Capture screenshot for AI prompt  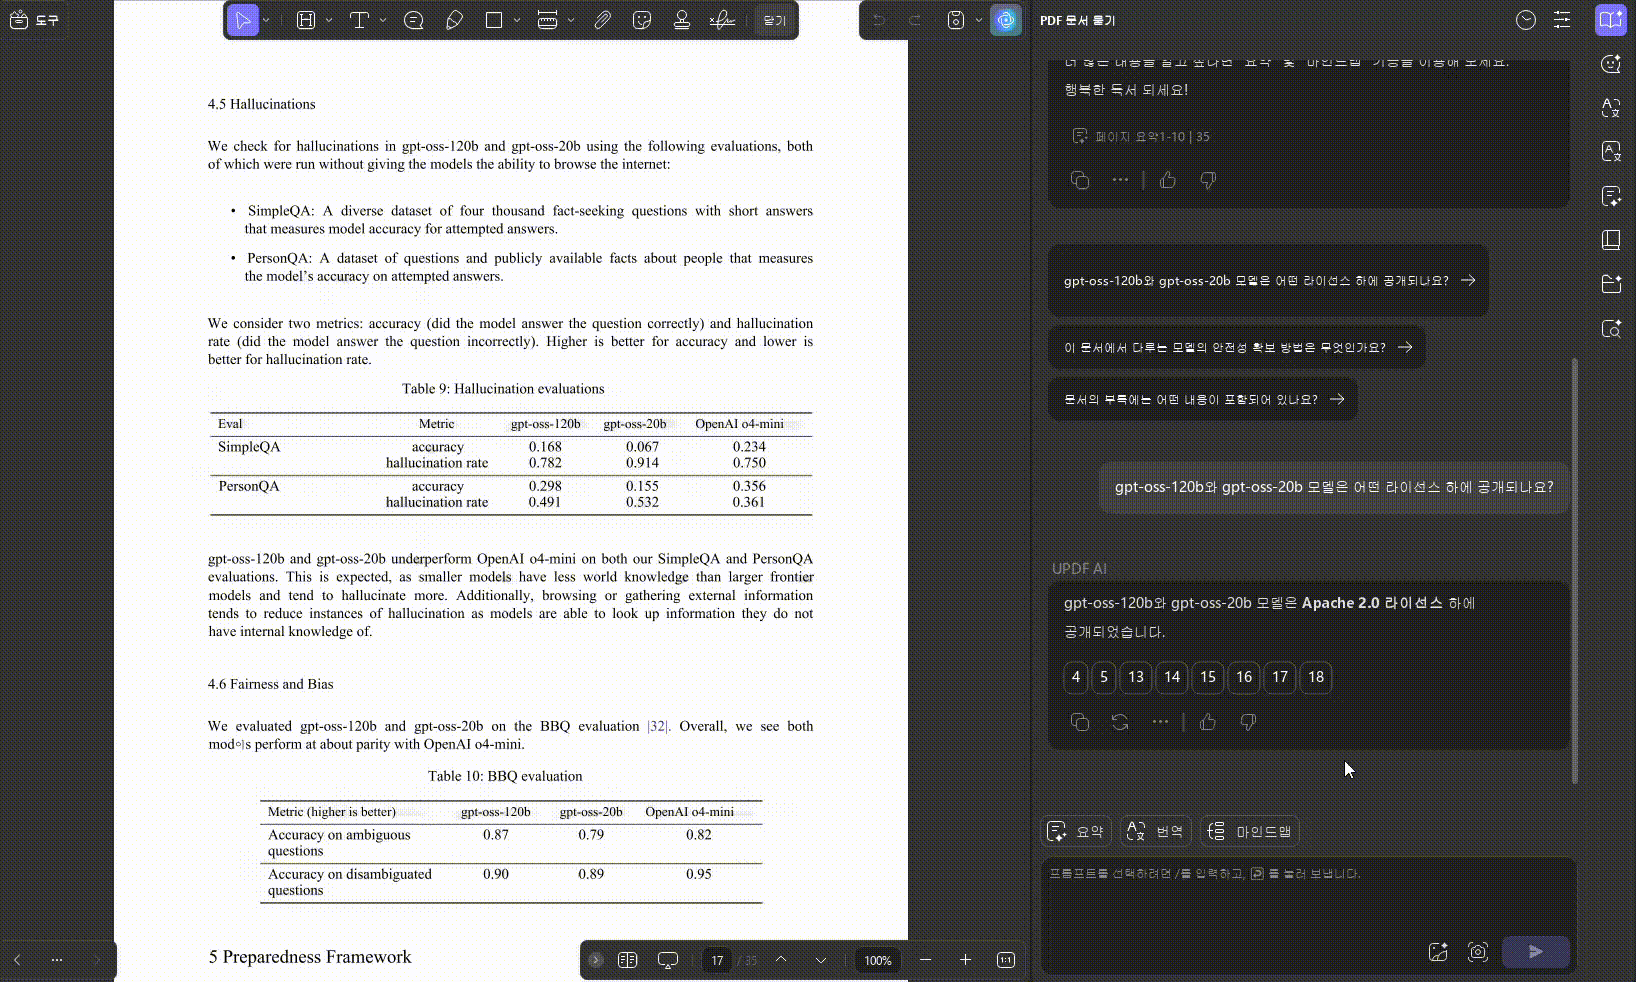(x=1478, y=952)
